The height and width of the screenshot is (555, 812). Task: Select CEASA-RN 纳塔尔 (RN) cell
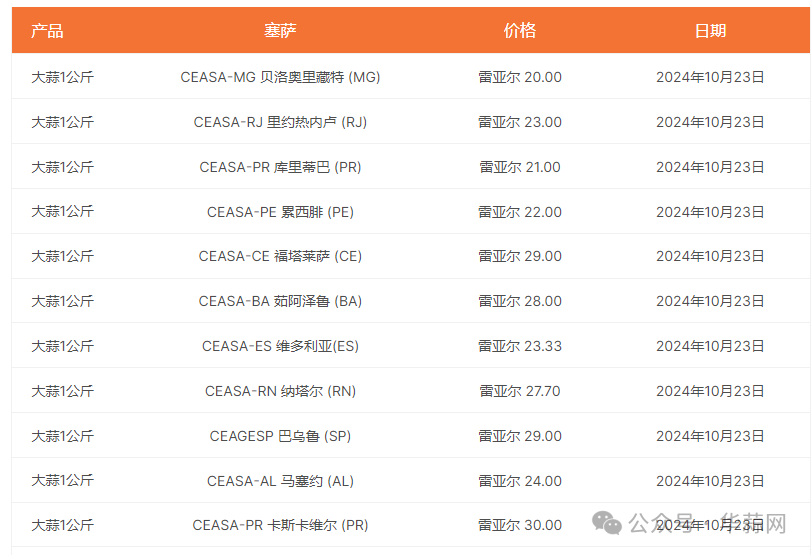280,391
